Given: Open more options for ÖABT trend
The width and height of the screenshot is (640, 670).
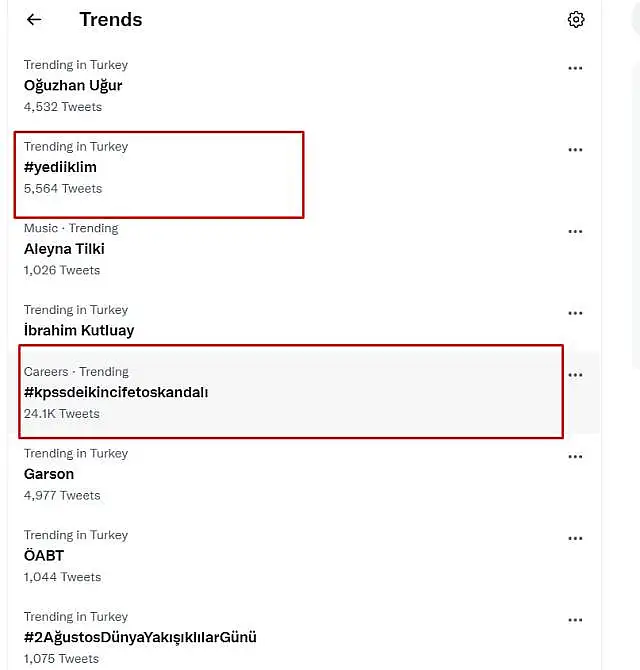Looking at the screenshot, I should click(575, 538).
